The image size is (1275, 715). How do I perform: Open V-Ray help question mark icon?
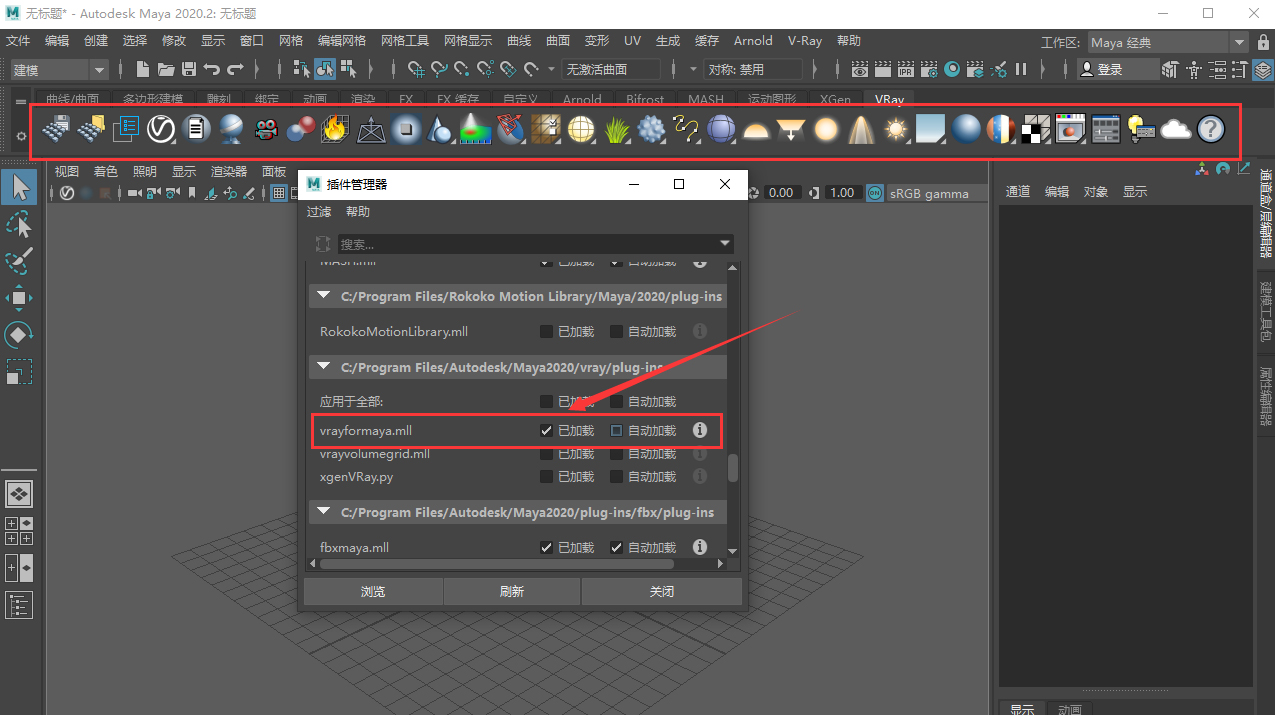point(1211,129)
